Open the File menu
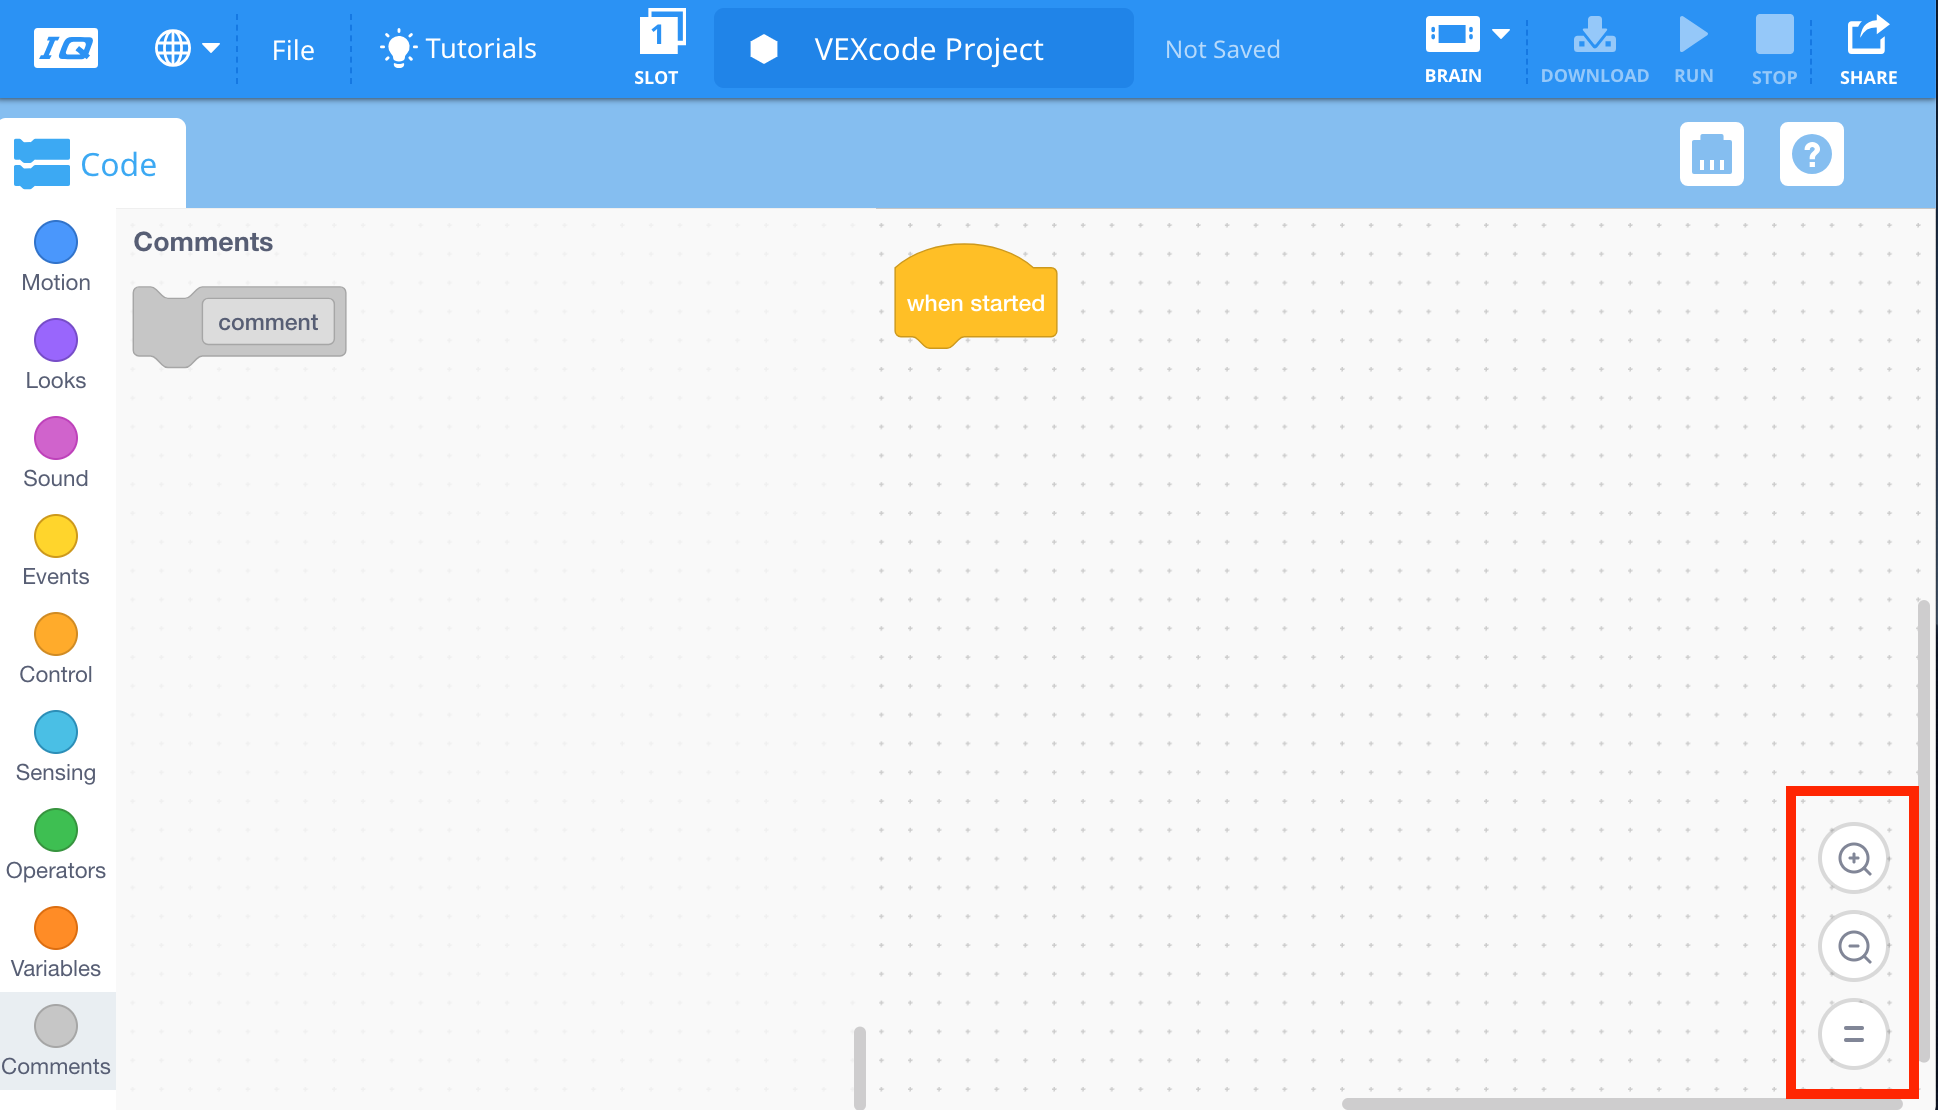This screenshot has width=1938, height=1110. (292, 49)
